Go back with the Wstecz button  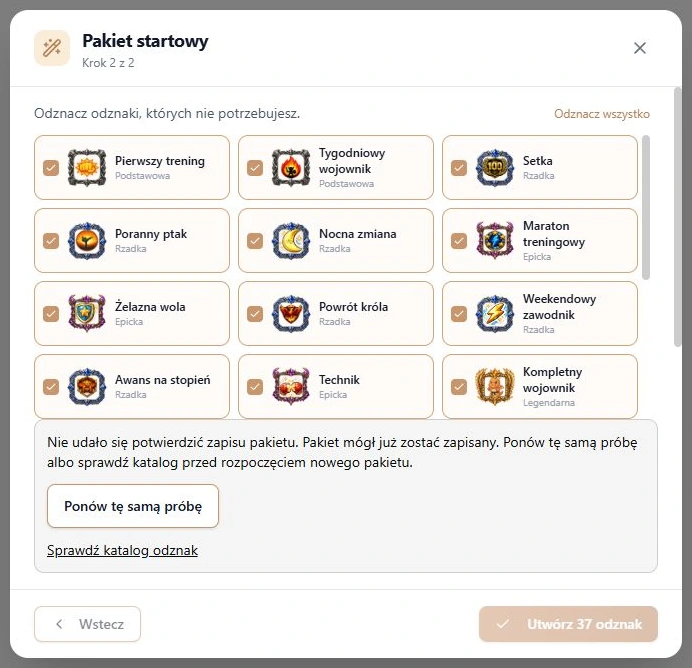tap(87, 624)
